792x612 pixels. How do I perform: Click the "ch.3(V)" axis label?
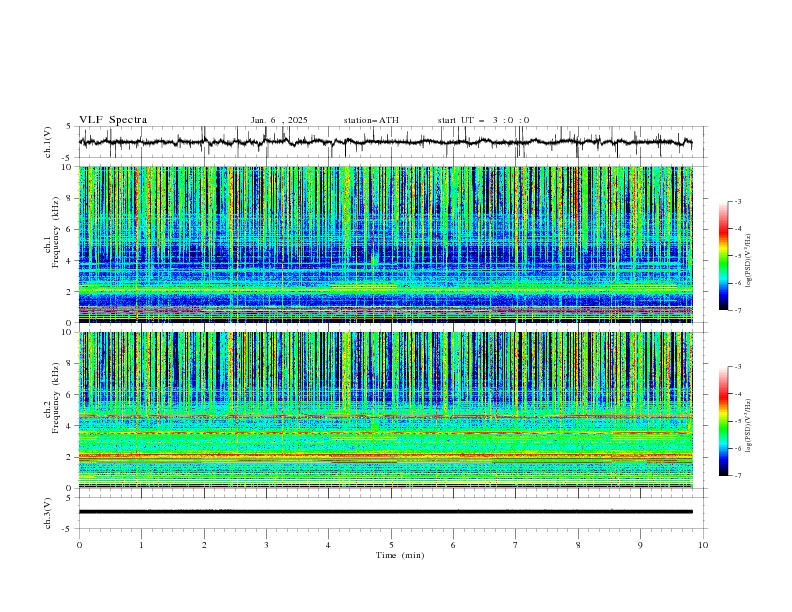48,513
